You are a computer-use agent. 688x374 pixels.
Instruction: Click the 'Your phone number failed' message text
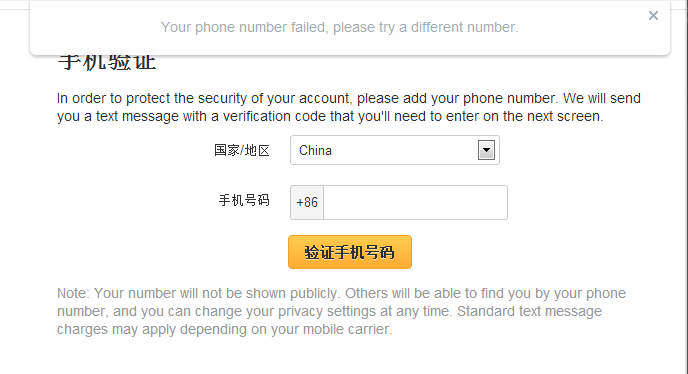(340, 27)
